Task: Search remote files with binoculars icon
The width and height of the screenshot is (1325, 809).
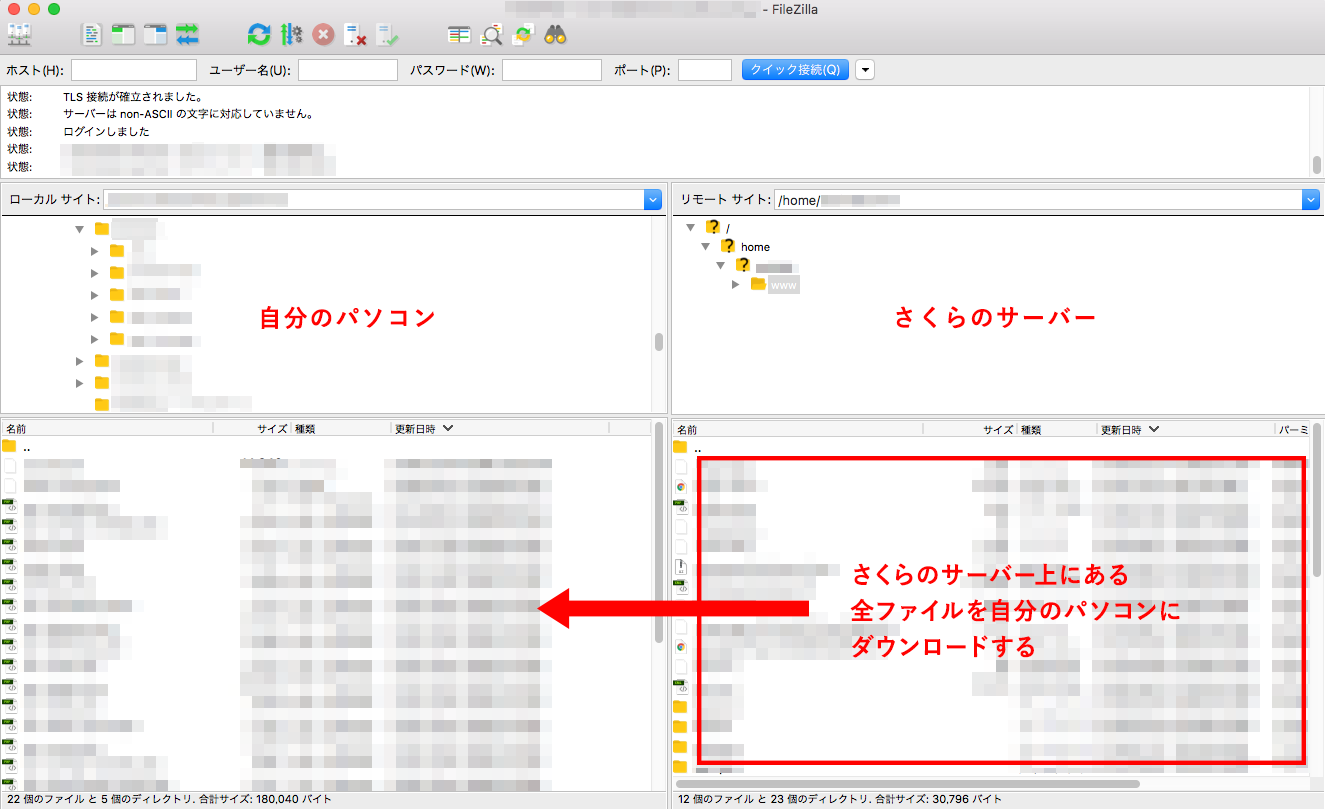Action: [556, 35]
